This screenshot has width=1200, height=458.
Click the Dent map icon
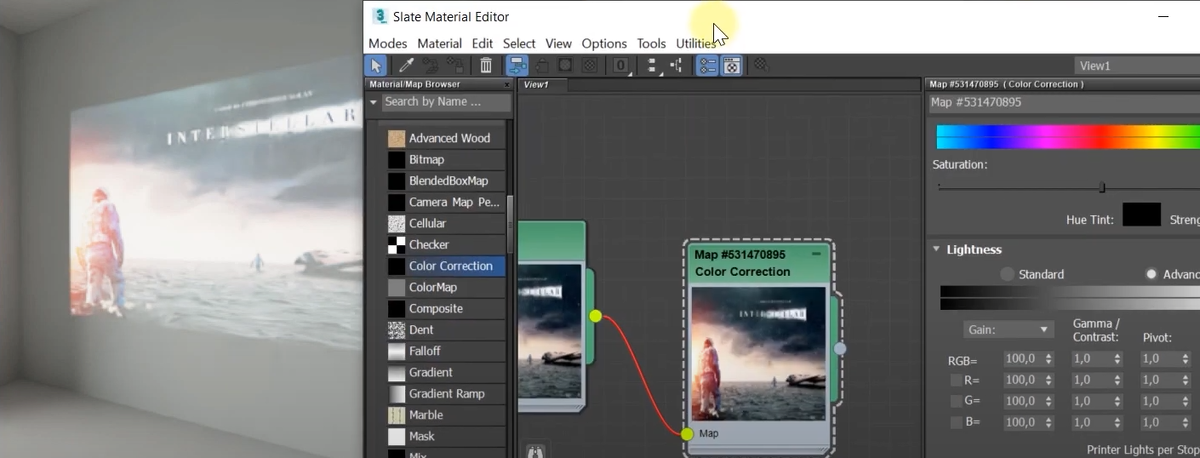[397, 329]
